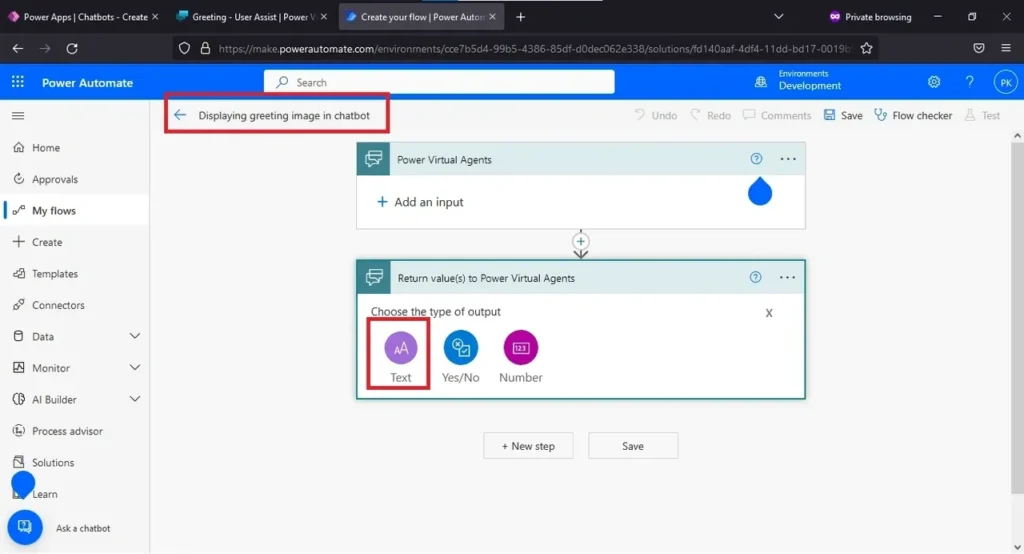Choose the Number output type
Viewport: 1024px width, 554px height.
click(520, 356)
